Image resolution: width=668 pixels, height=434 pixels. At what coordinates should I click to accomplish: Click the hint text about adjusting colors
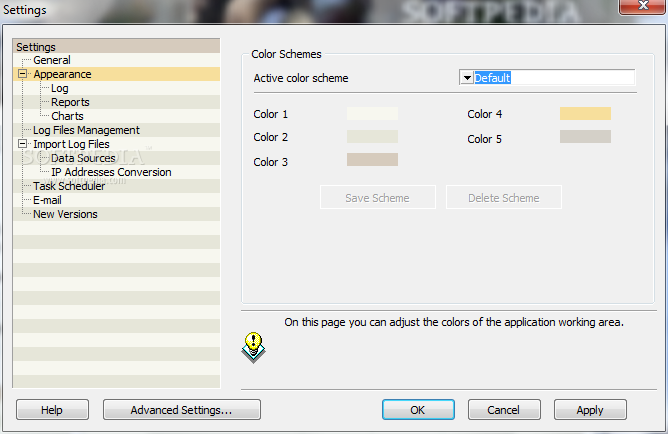pyautogui.click(x=454, y=322)
